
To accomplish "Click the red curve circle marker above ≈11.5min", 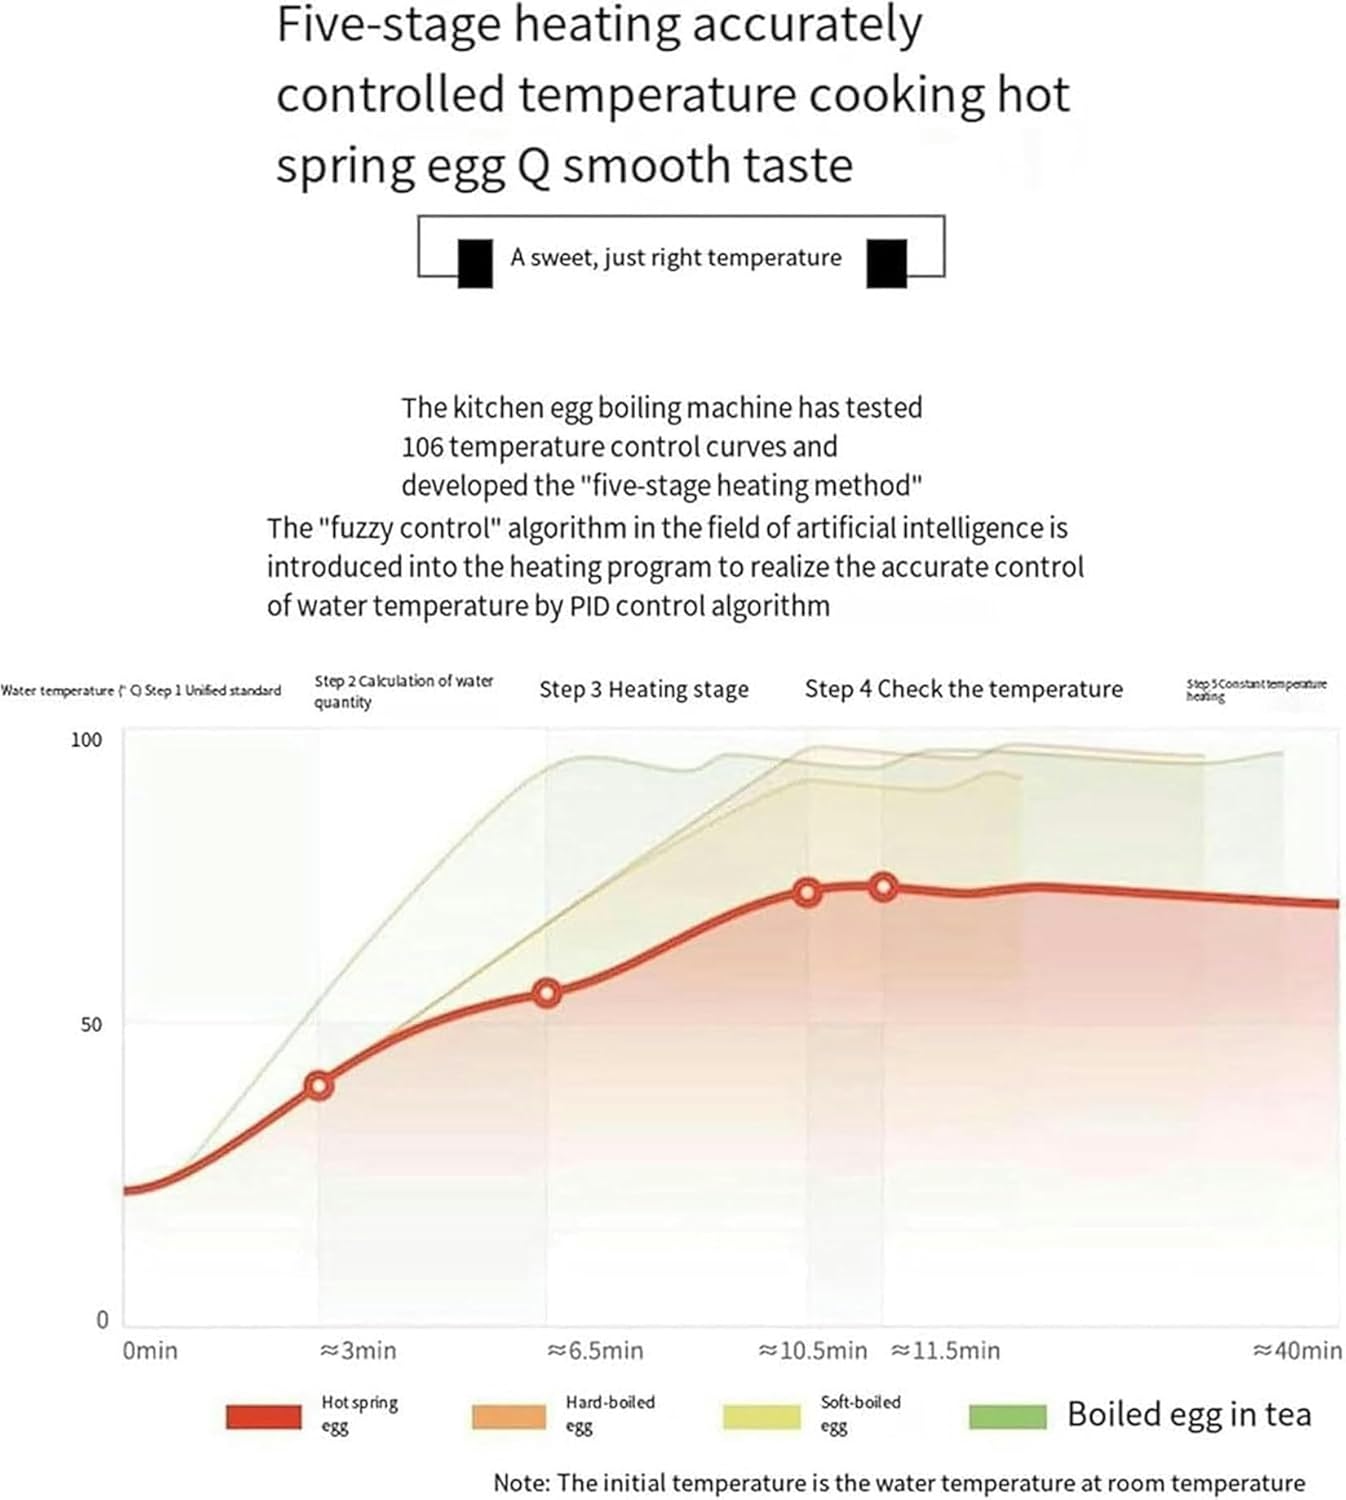I will (883, 887).
